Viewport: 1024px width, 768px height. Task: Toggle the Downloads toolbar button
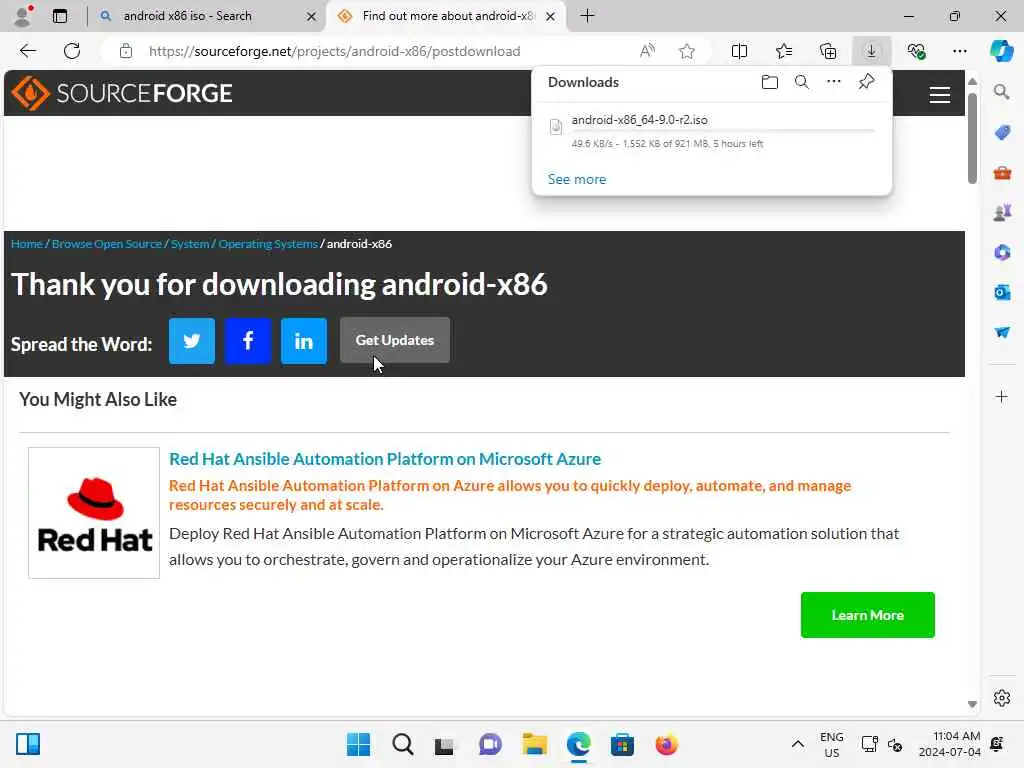click(871, 51)
